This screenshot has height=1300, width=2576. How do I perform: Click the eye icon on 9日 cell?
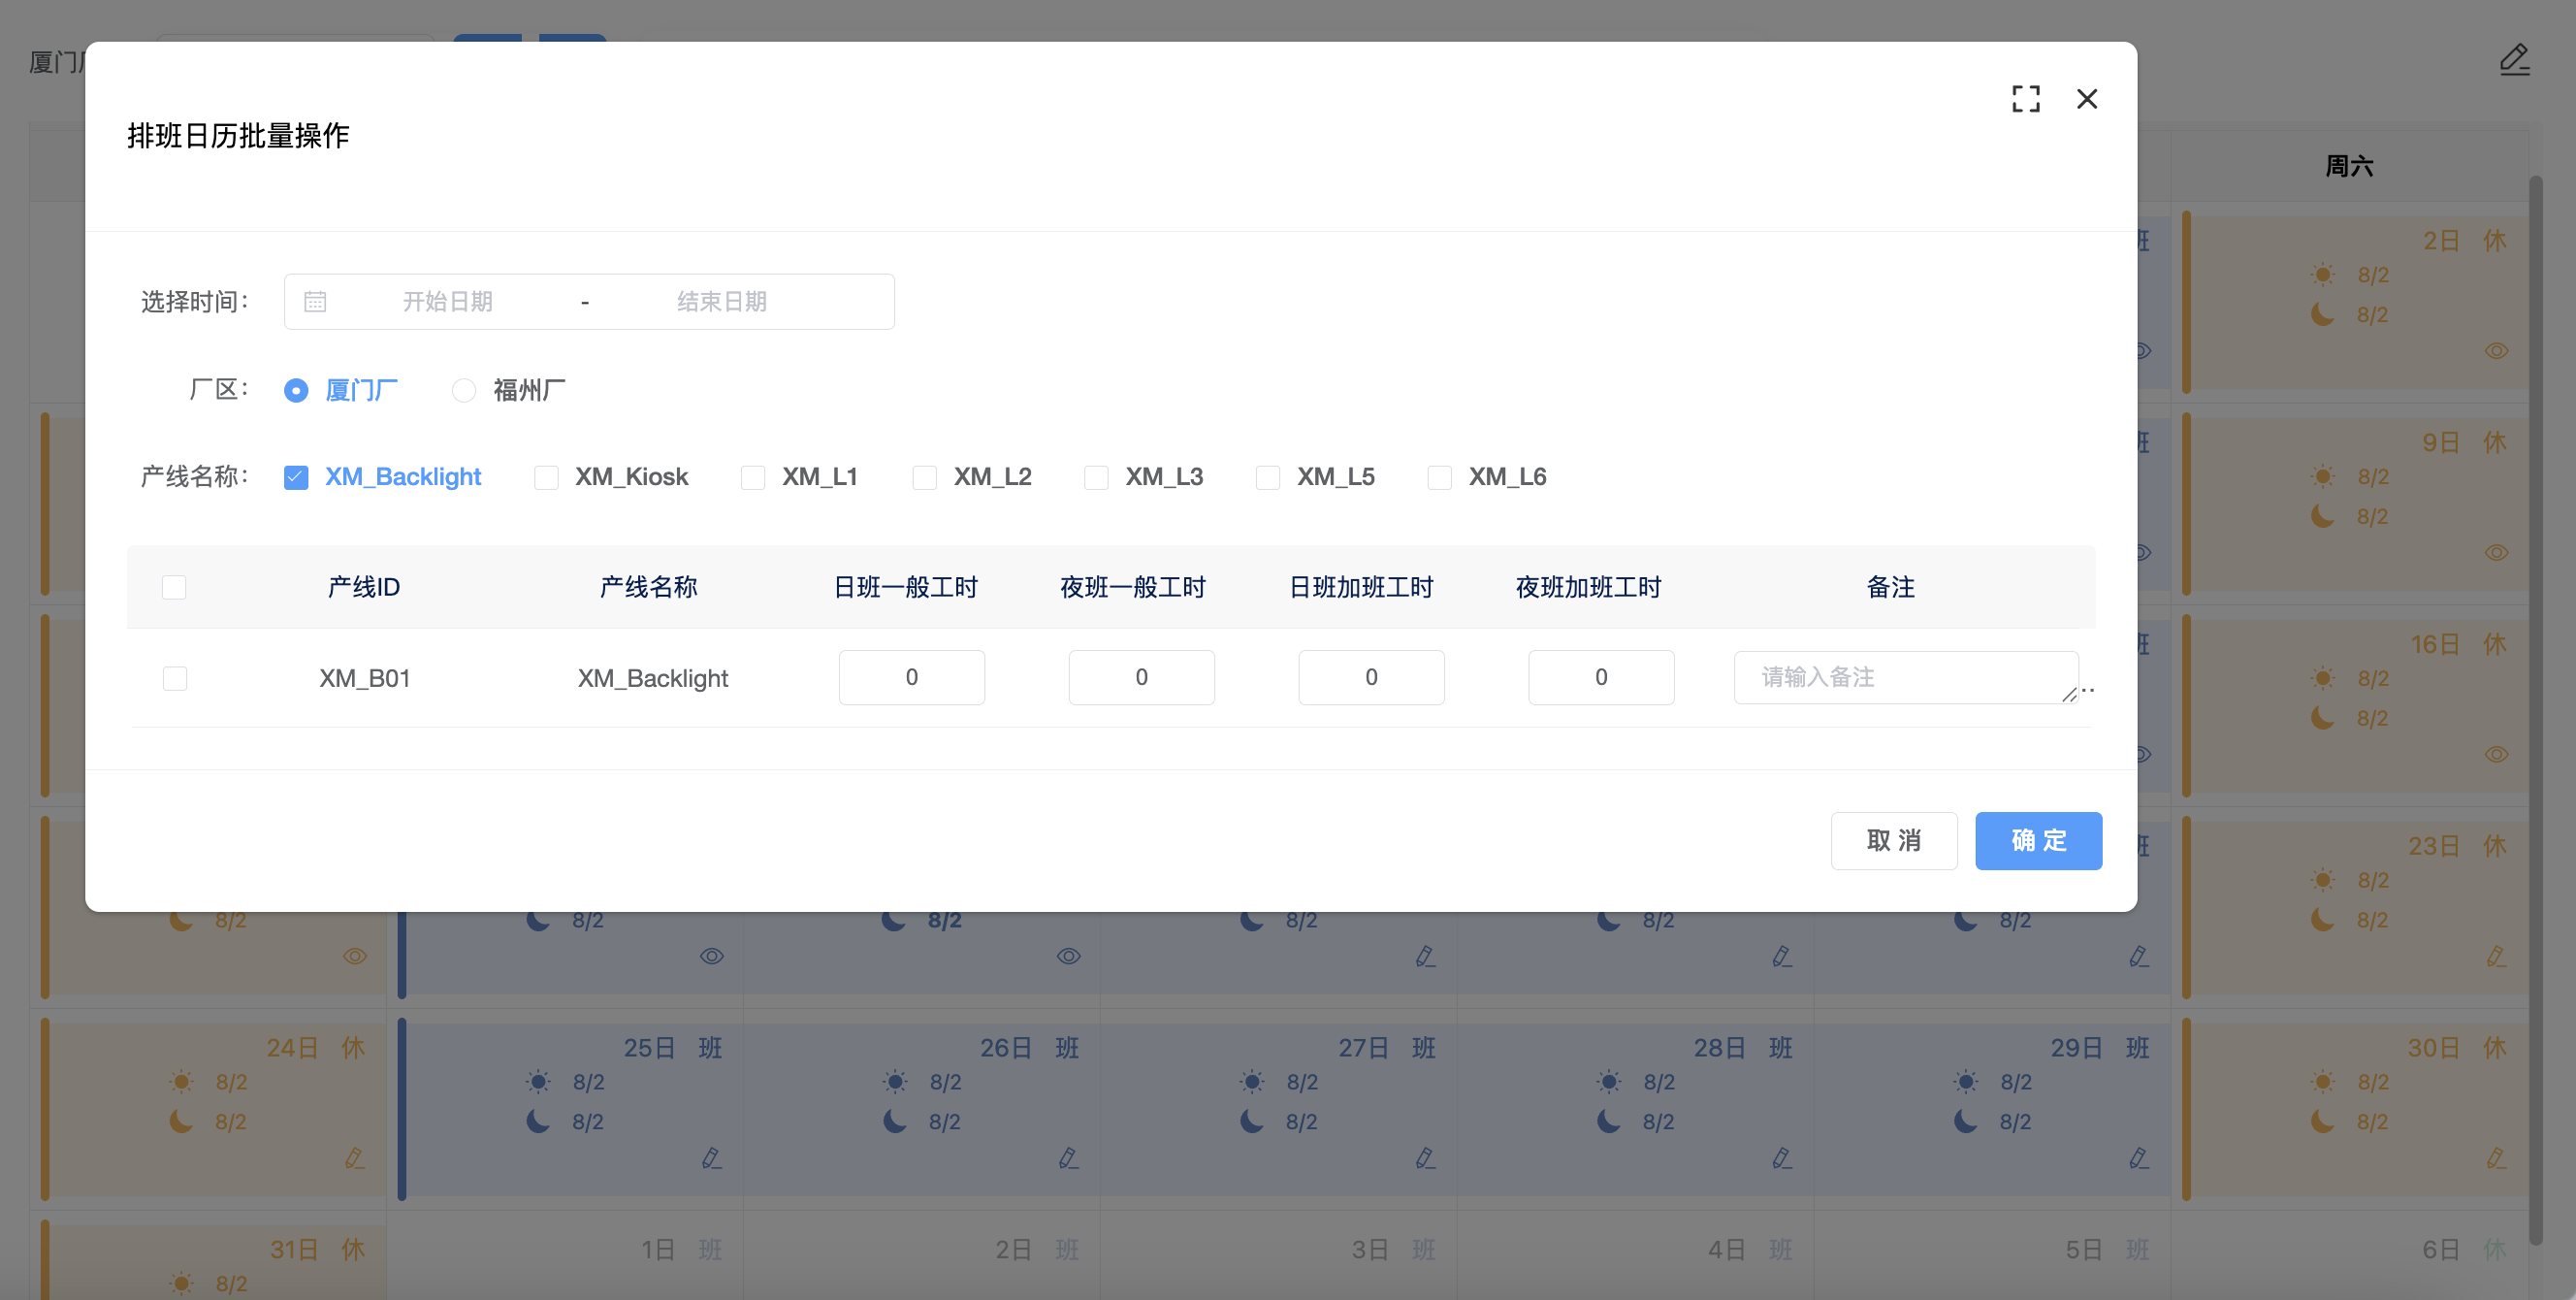pos(2496,553)
